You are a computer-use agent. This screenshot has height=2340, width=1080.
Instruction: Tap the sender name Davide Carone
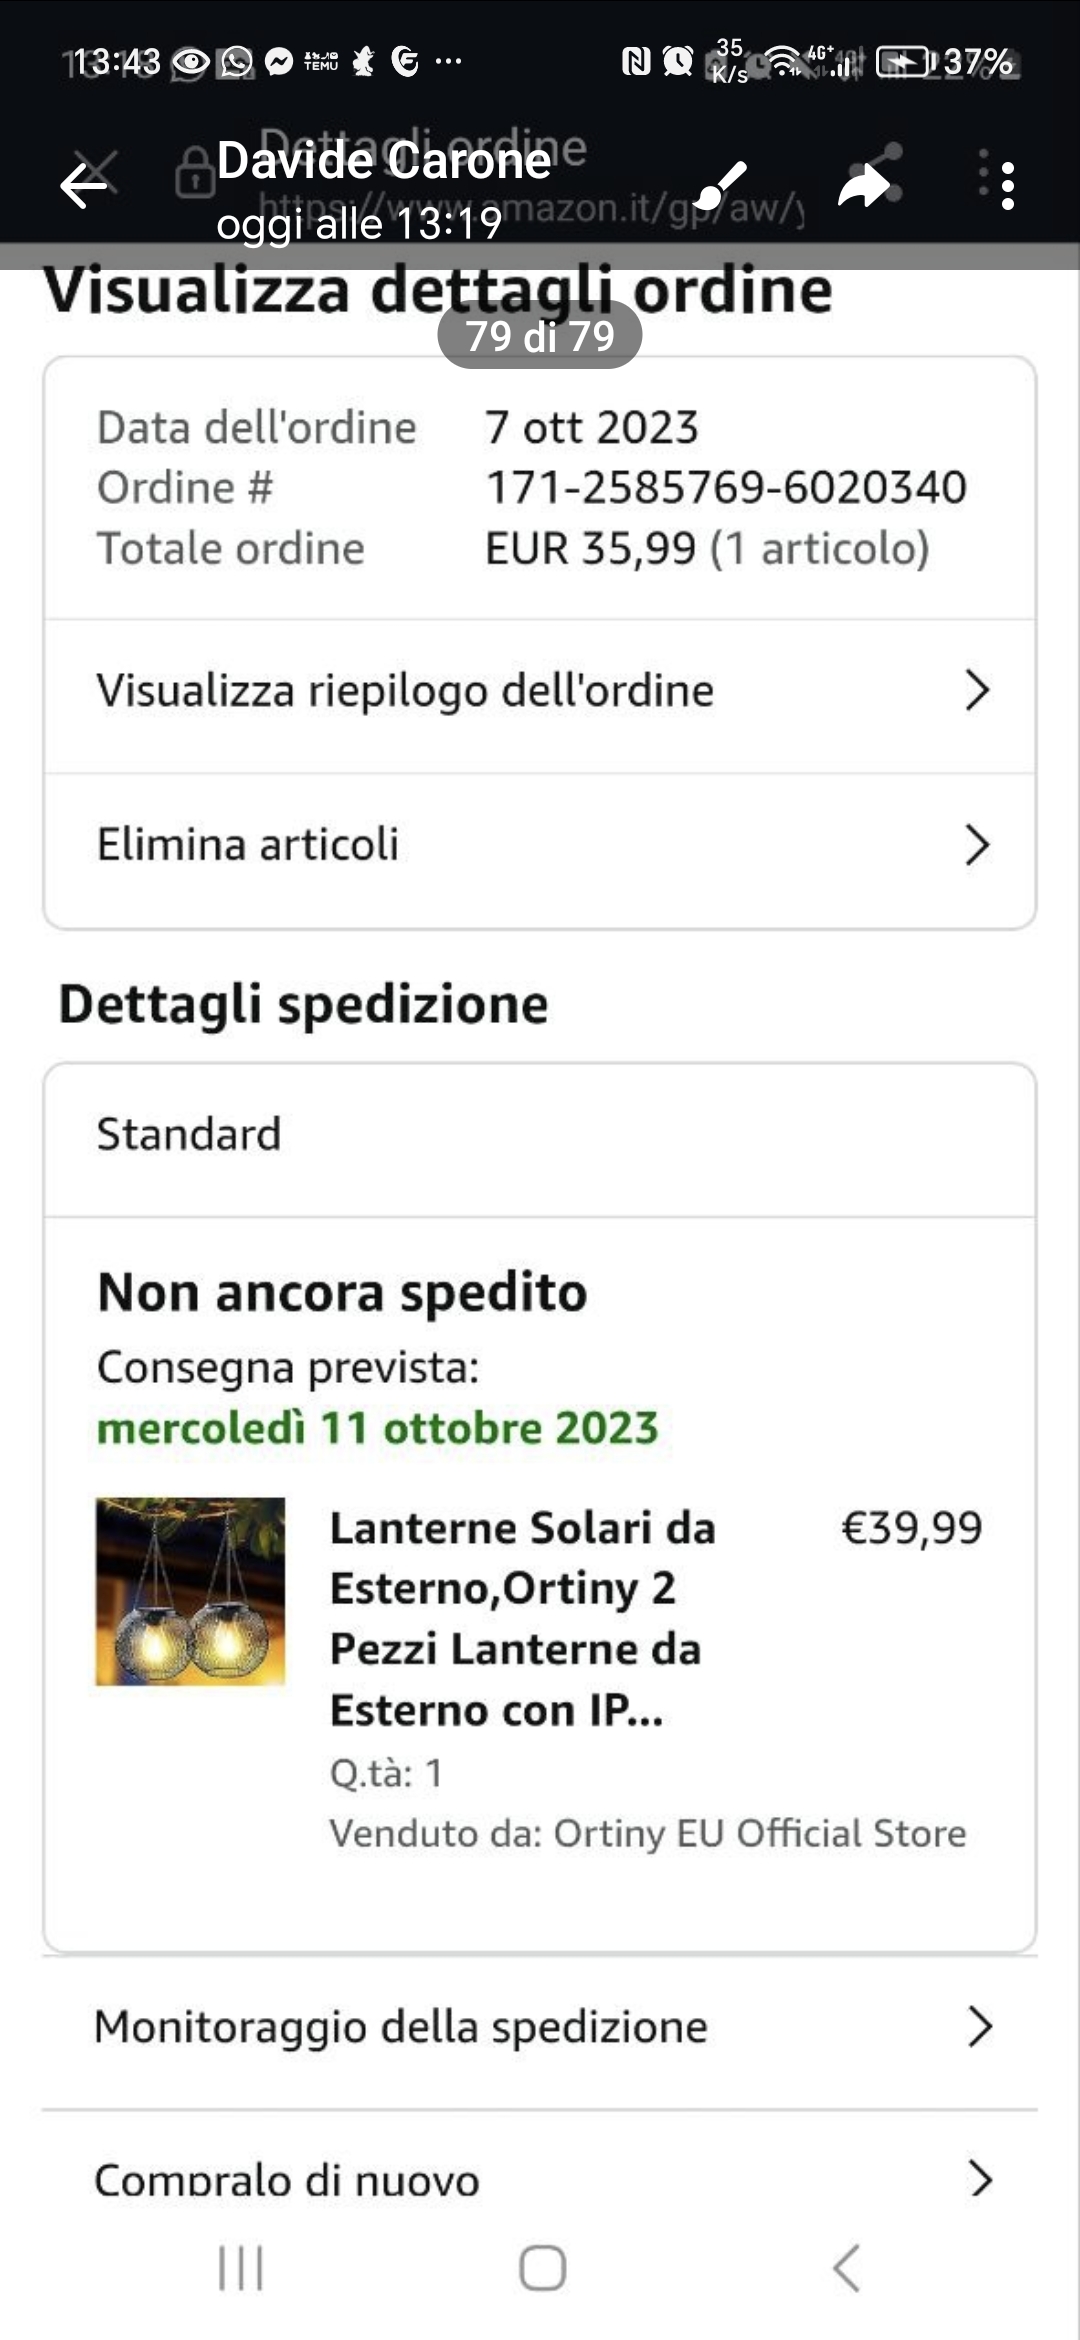(x=384, y=160)
